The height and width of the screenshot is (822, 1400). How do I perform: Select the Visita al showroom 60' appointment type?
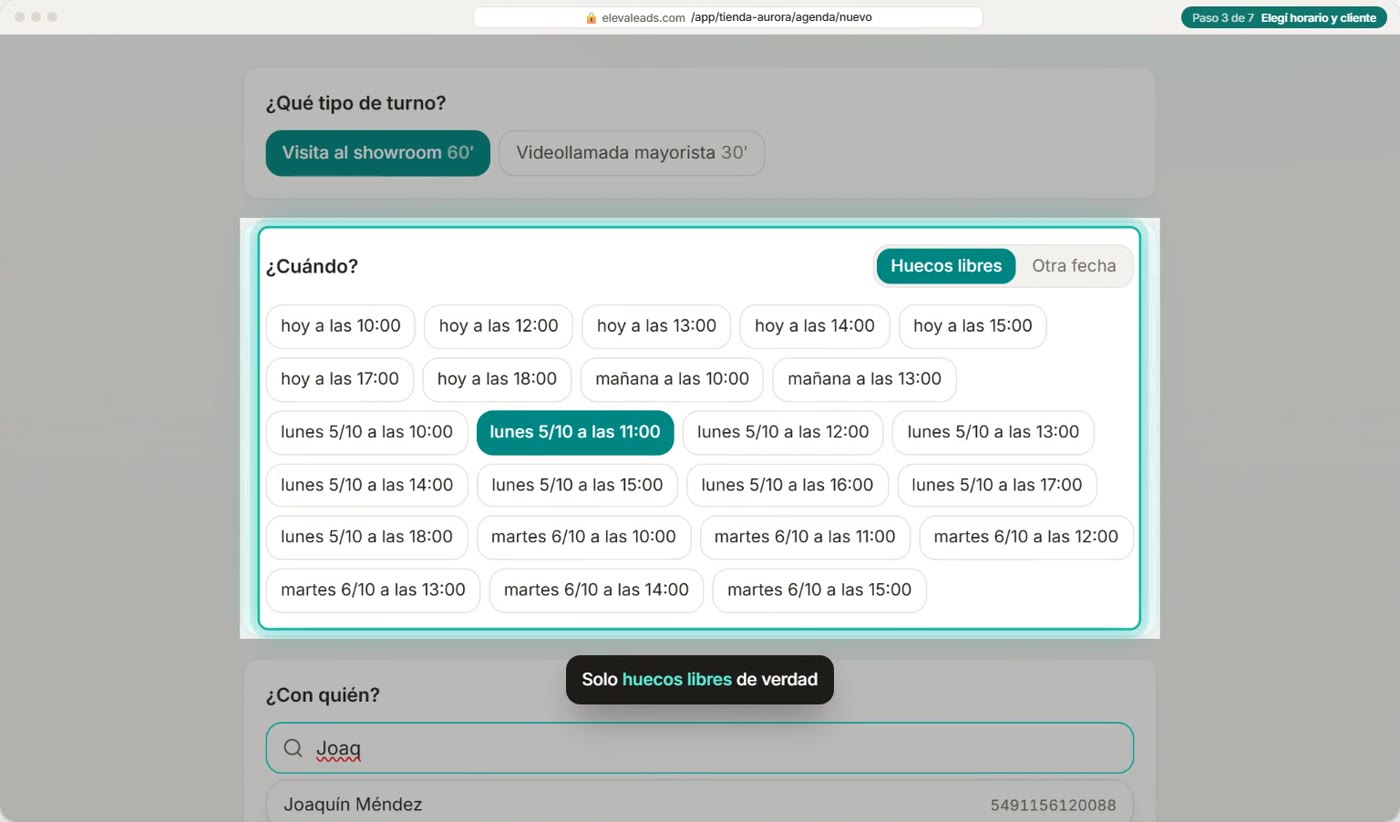pyautogui.click(x=378, y=153)
